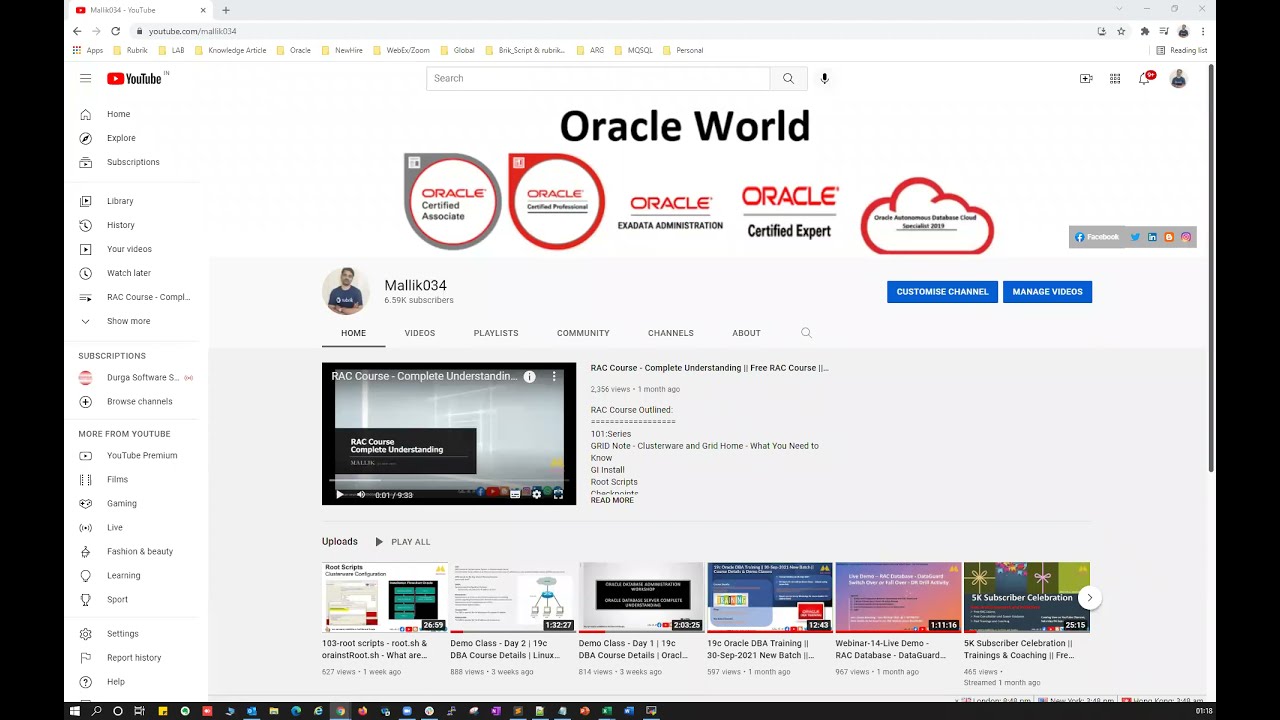The image size is (1280, 720).
Task: Open the notifications bell
Action: point(1144,78)
